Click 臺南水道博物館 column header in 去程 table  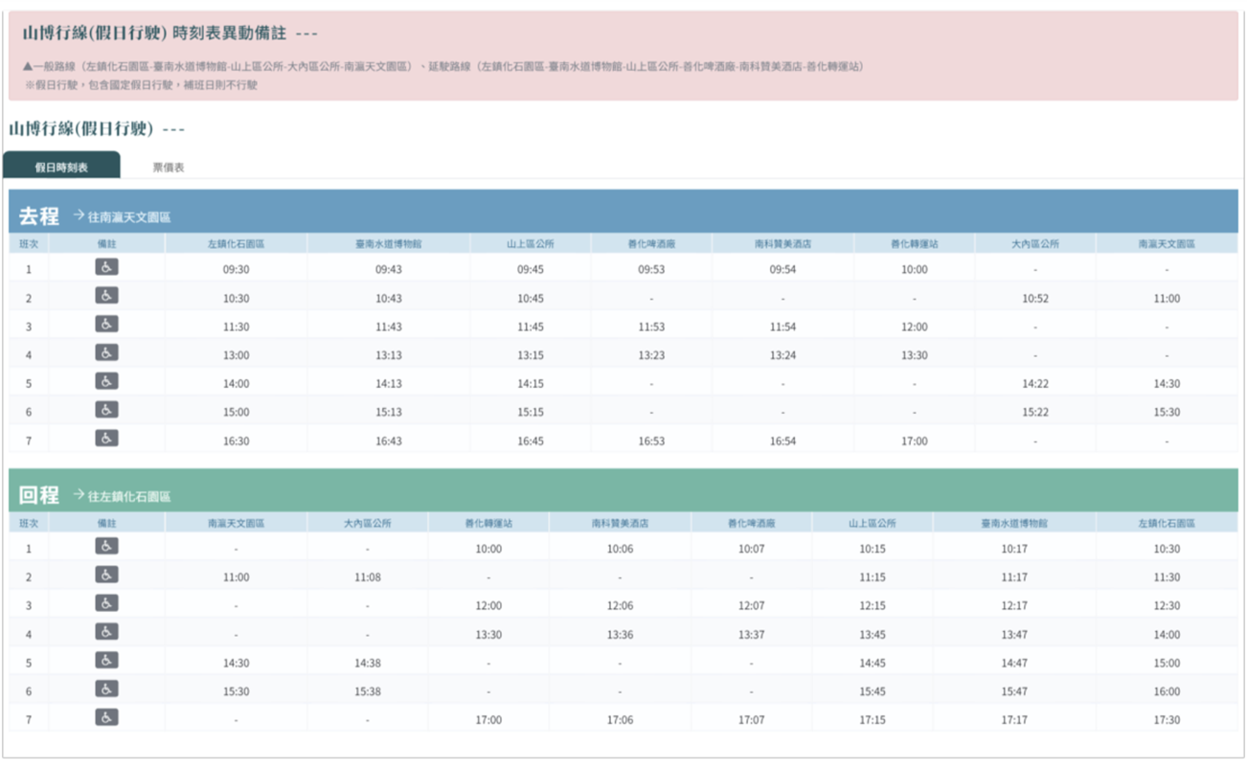pos(388,244)
